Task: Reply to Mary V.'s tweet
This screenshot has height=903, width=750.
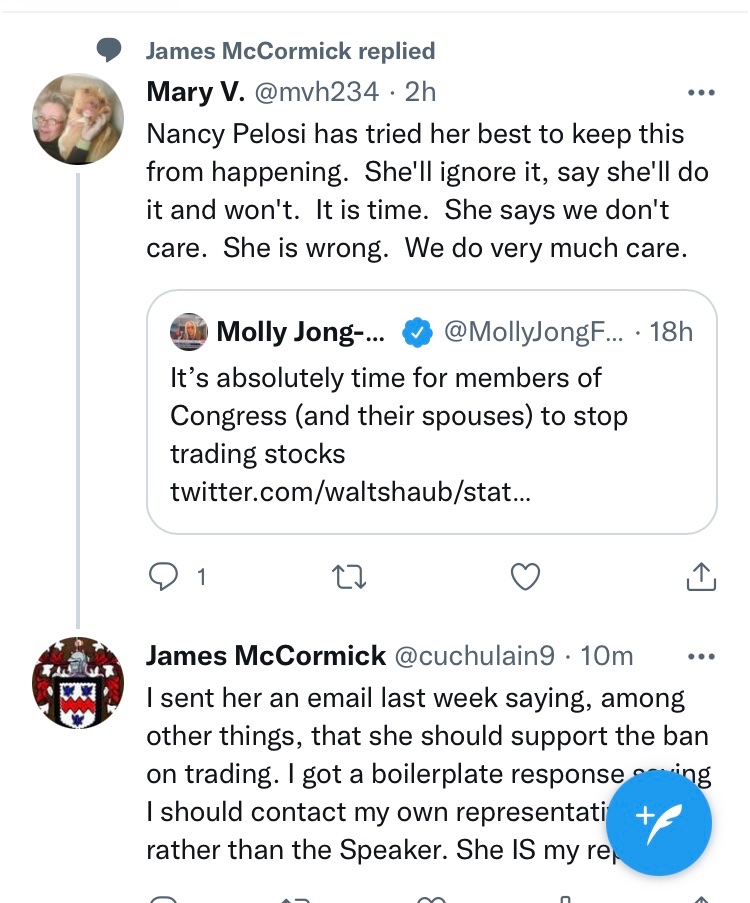Action: coord(162,576)
